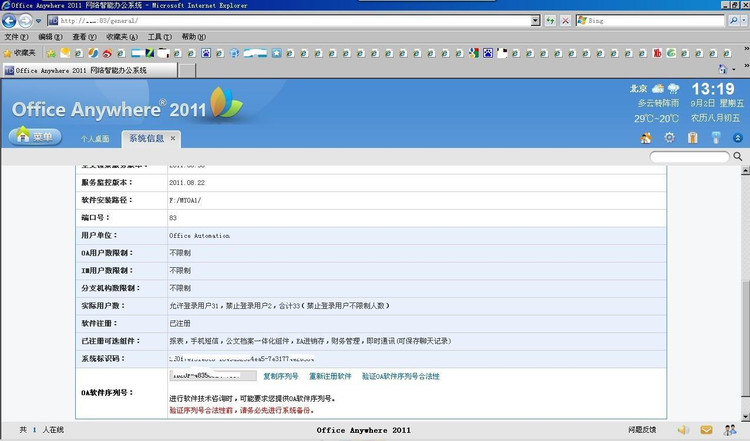Click the rain cloud weather icon
The image size is (750, 441).
tap(673, 88)
